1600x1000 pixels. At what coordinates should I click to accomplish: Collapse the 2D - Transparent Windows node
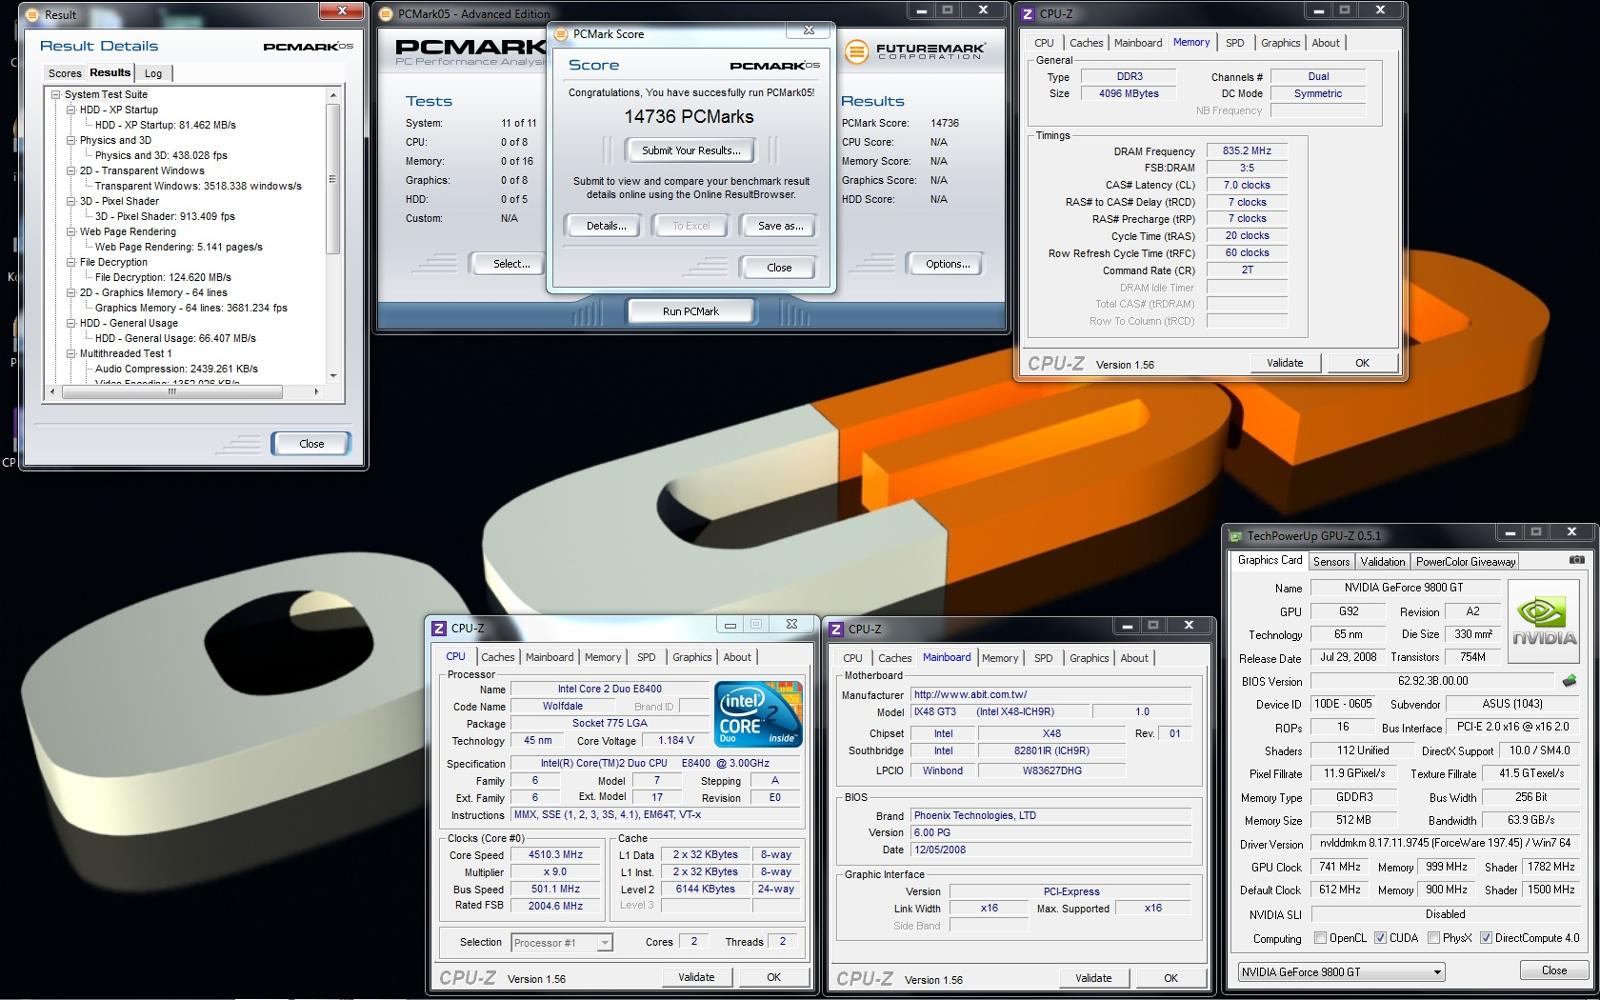coord(71,171)
